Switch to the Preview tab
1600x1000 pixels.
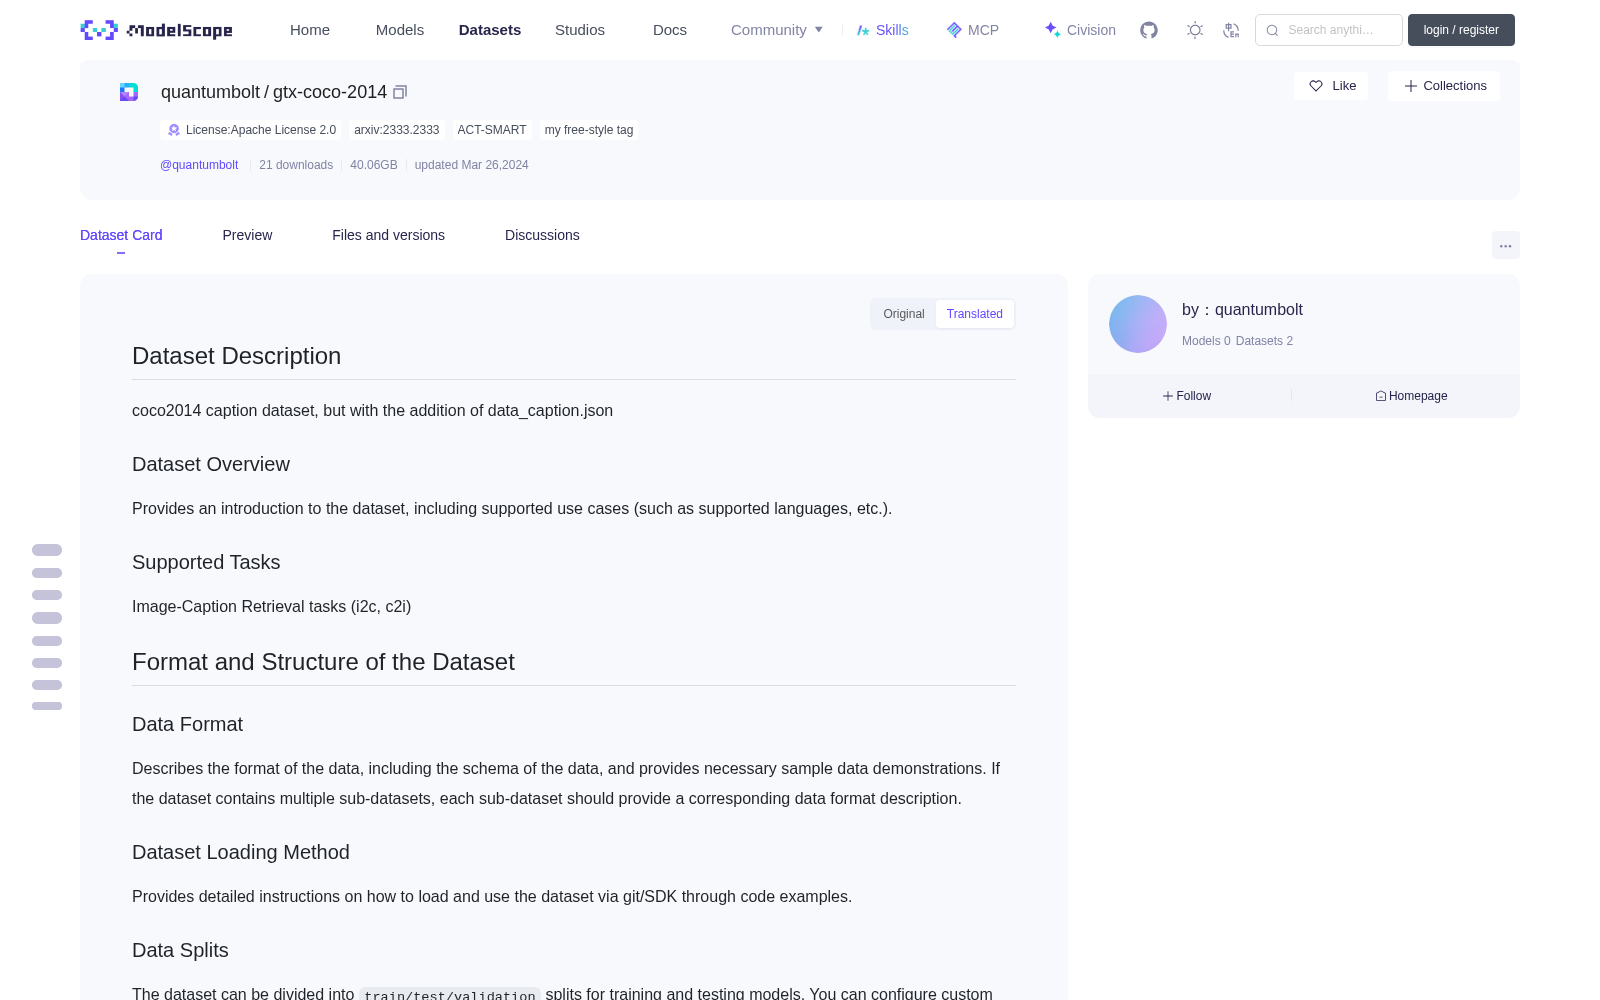pyautogui.click(x=247, y=235)
